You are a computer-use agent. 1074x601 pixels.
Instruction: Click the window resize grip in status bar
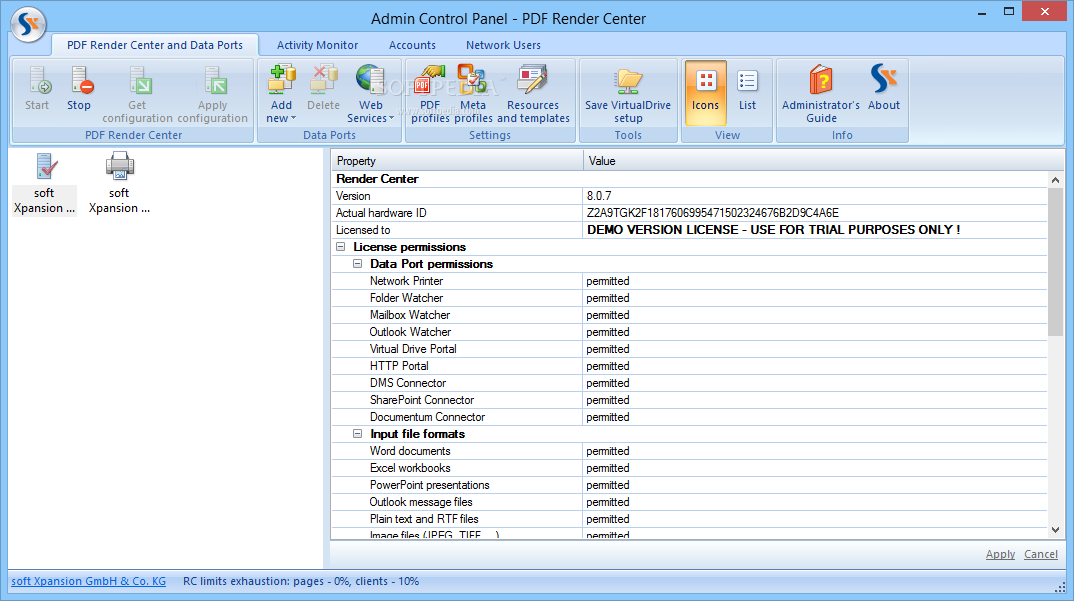point(1061,587)
